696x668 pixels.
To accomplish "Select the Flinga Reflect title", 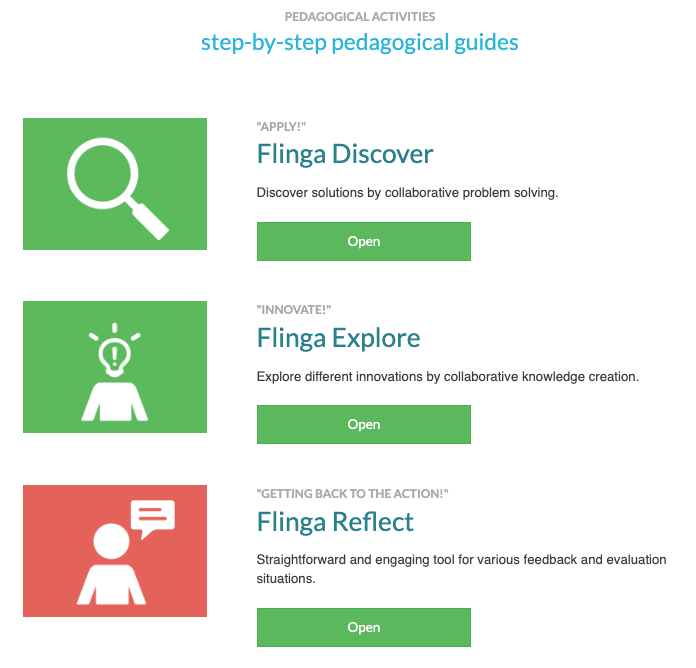I will (x=335, y=522).
